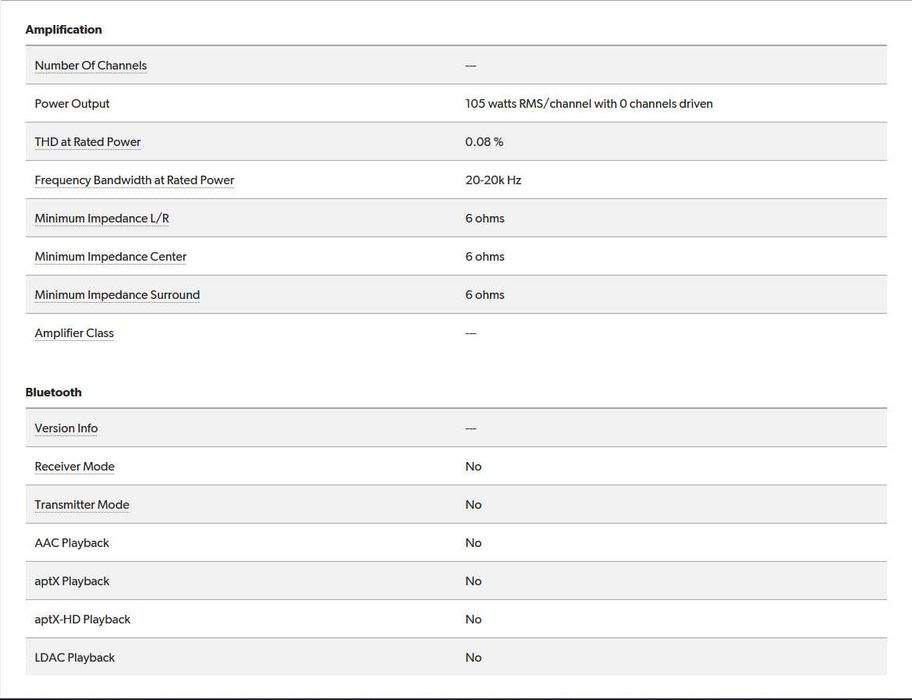
Task: Click the AAC Playback row label
Action: pos(72,543)
